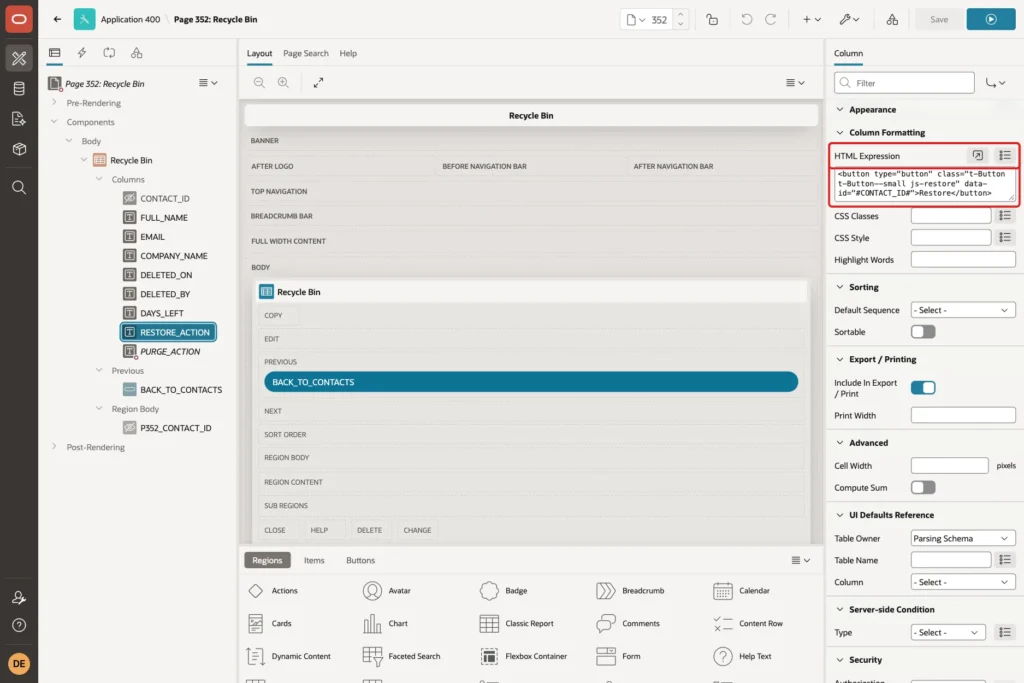
Task: Expand the Pre-Rendering tree node
Action: (x=54, y=103)
